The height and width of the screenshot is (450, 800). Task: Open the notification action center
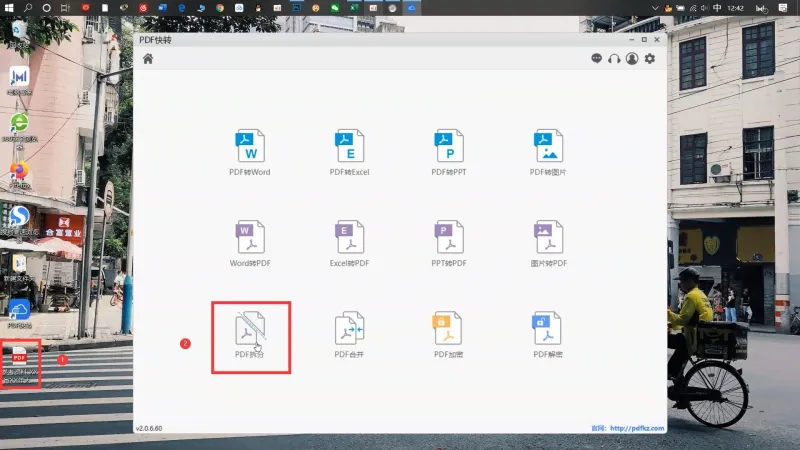click(783, 8)
